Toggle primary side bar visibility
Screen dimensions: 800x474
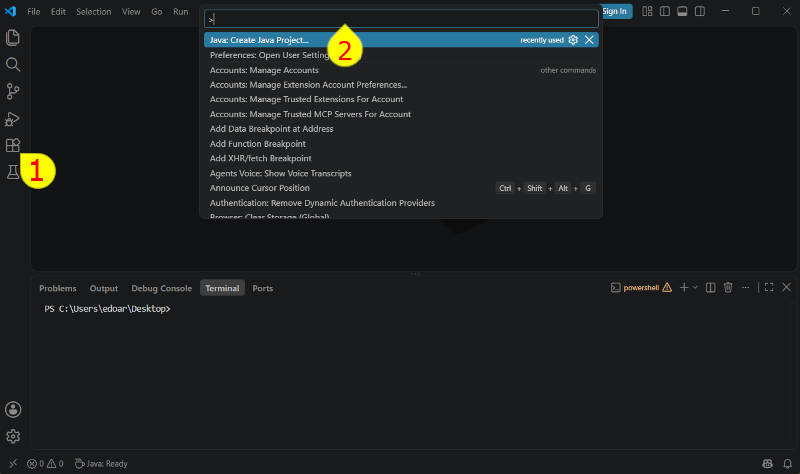(x=665, y=11)
